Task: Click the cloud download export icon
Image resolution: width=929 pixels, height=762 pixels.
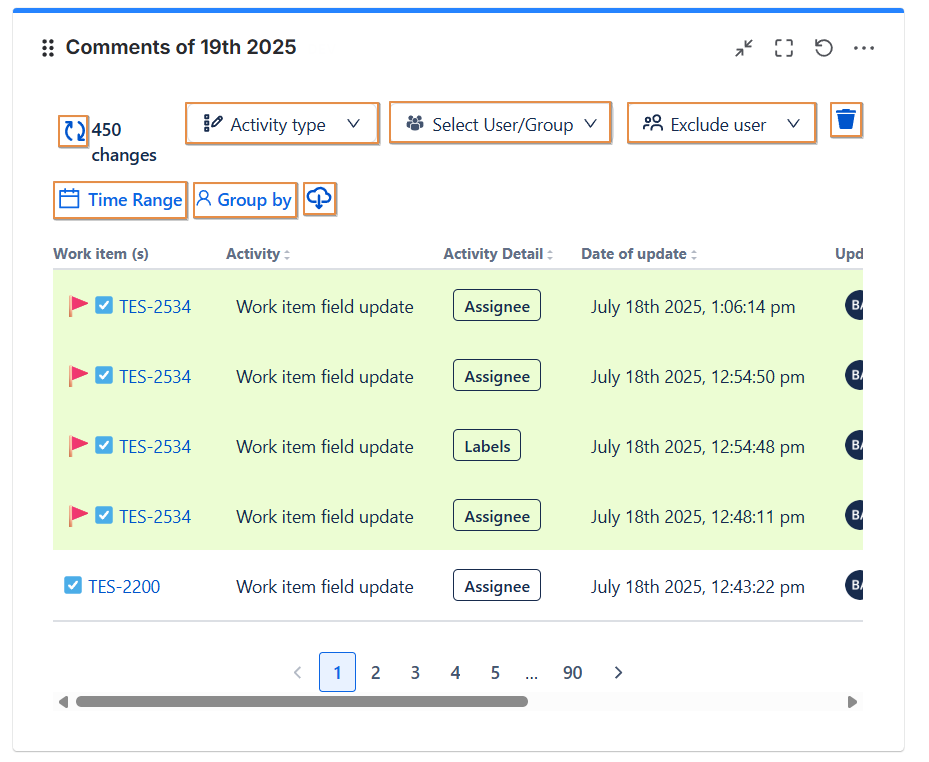Action: (318, 199)
